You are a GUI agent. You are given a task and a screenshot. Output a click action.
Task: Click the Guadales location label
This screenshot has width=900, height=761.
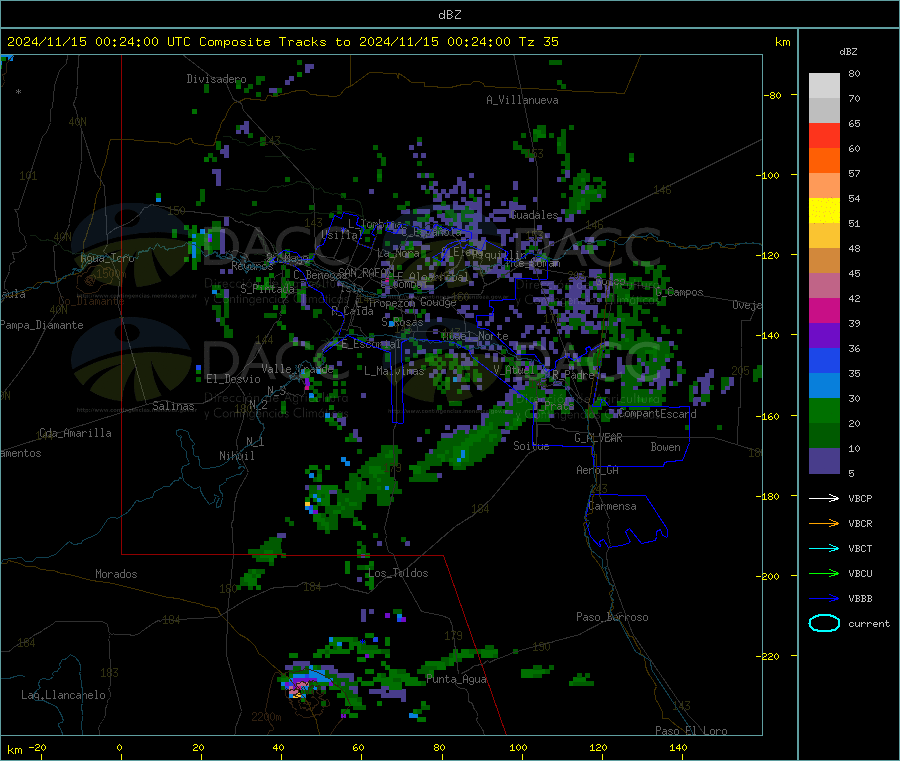(x=534, y=215)
